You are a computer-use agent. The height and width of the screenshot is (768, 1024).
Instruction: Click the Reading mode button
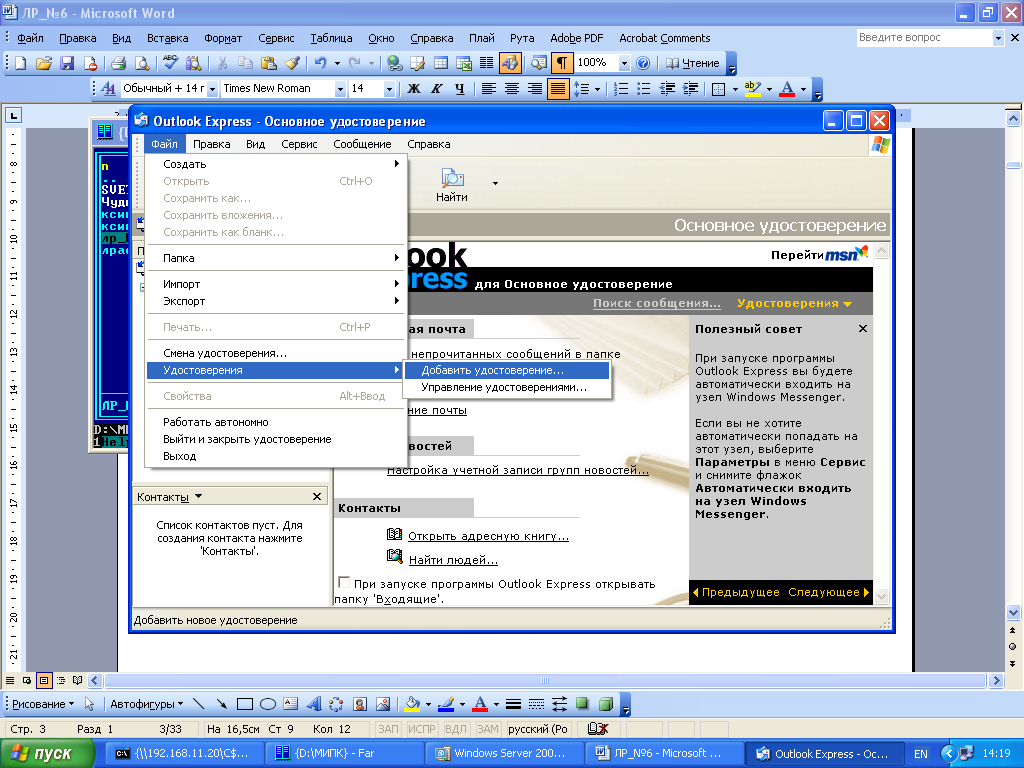[693, 63]
